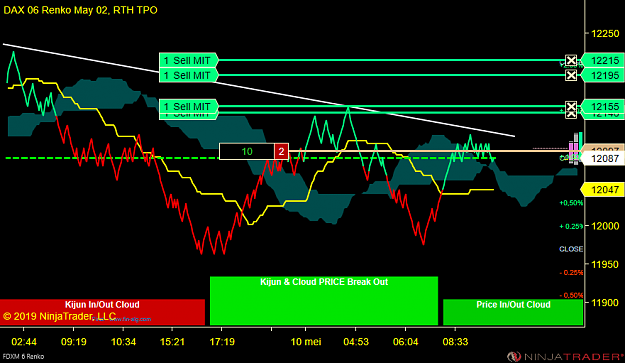Select the 1 Sell MIT label at 12195
This screenshot has width=625, height=363.
[x=188, y=75]
